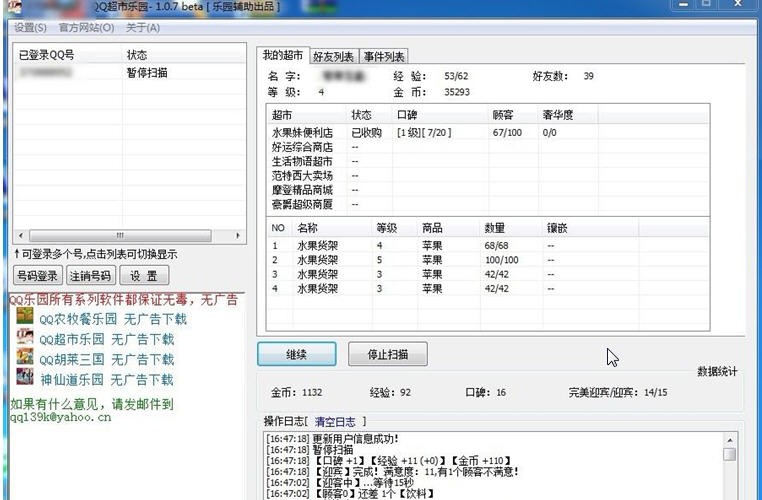Click the QQ胡莱三国 icon
This screenshot has height=500, width=762.
(25, 356)
